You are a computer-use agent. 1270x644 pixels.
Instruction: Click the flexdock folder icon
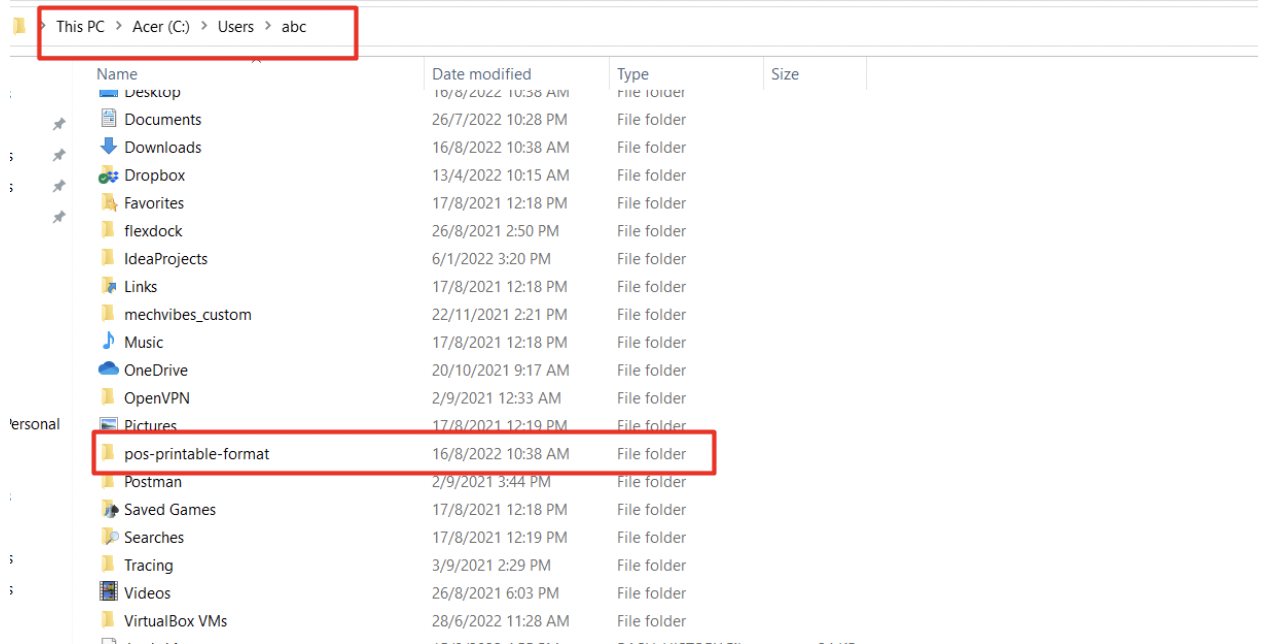[109, 231]
